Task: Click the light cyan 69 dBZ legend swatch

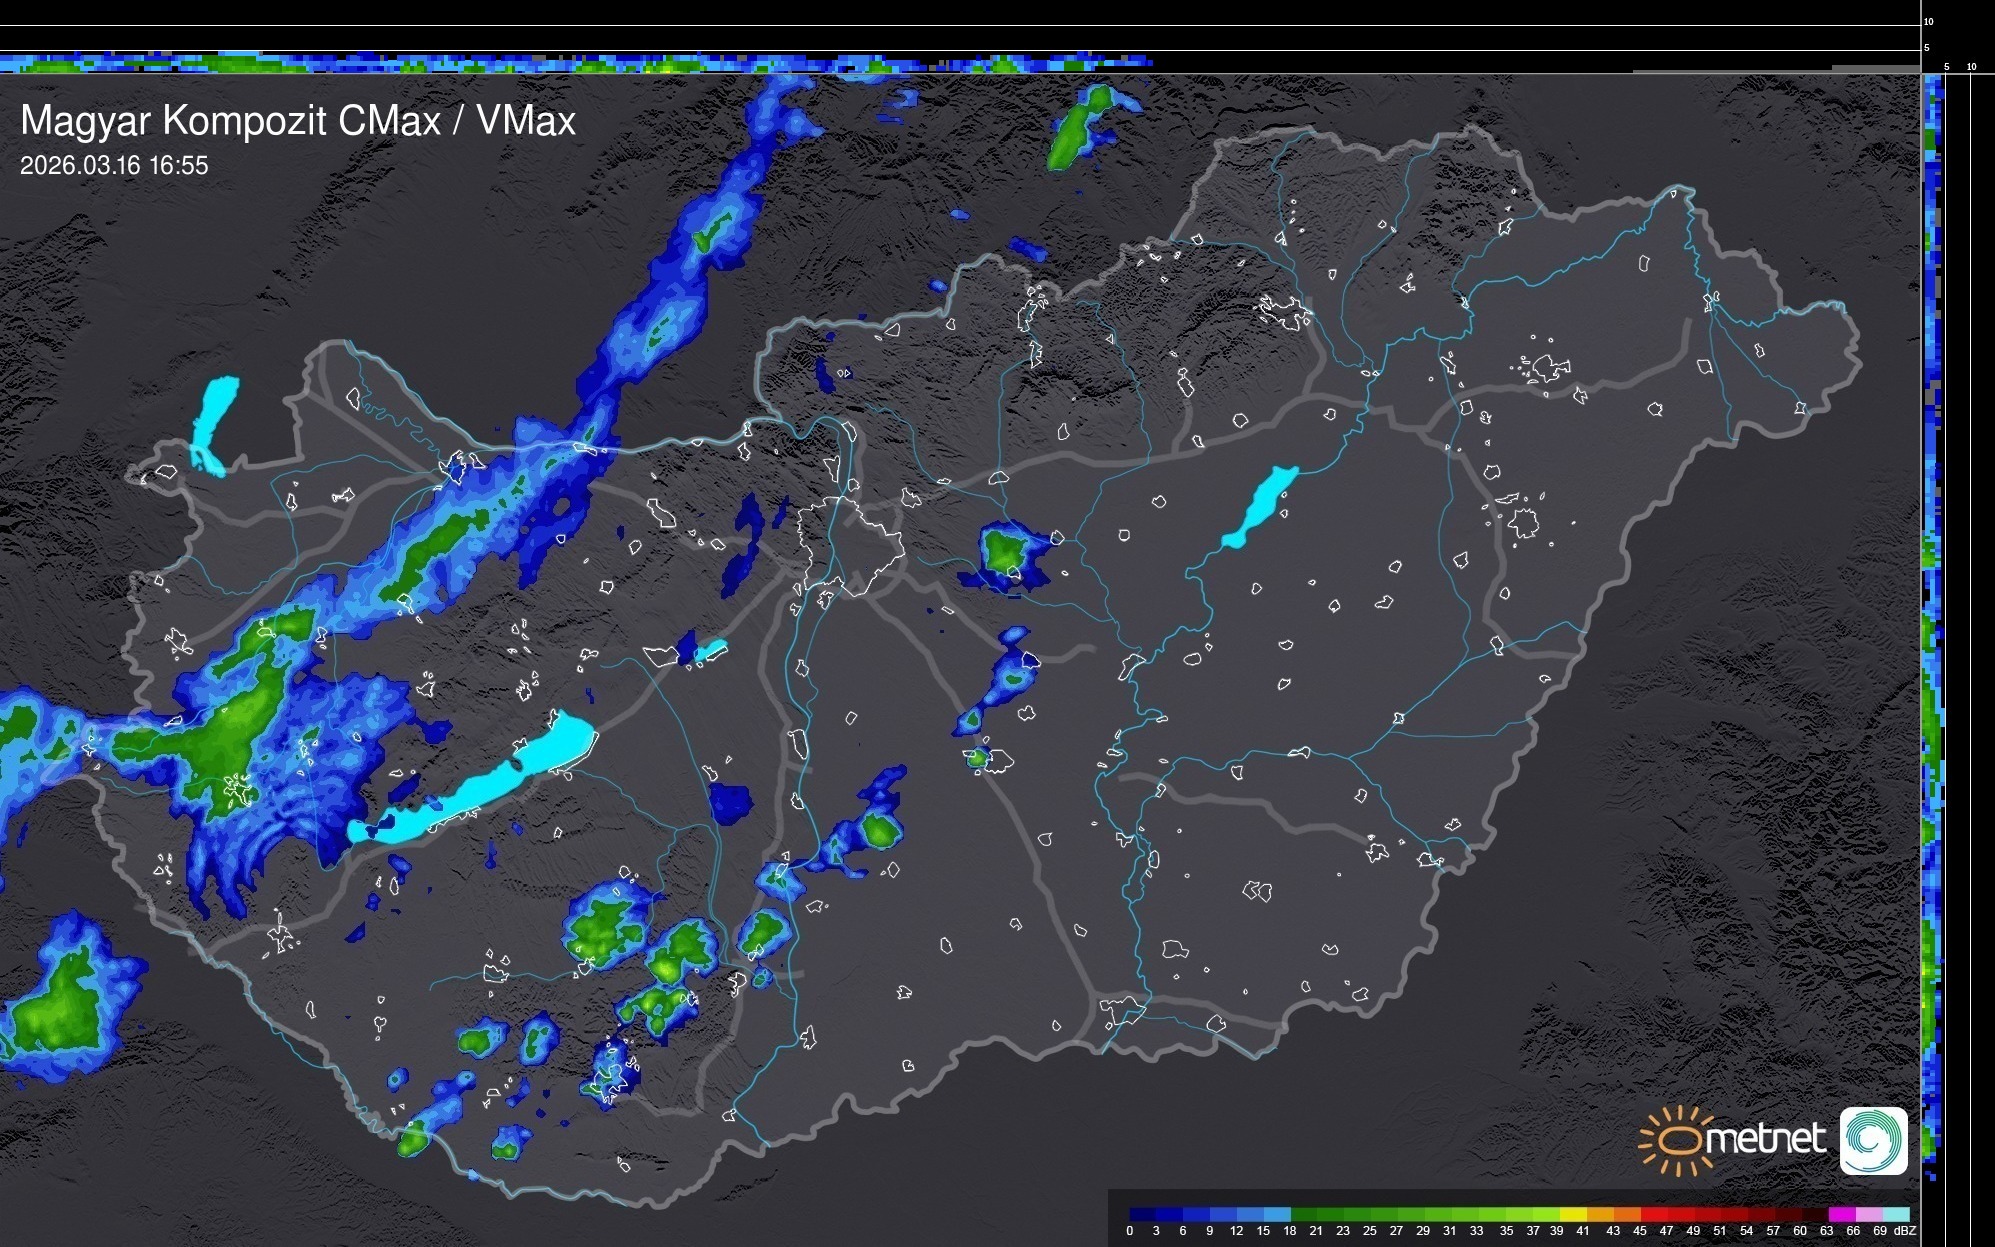Action: [1895, 1214]
